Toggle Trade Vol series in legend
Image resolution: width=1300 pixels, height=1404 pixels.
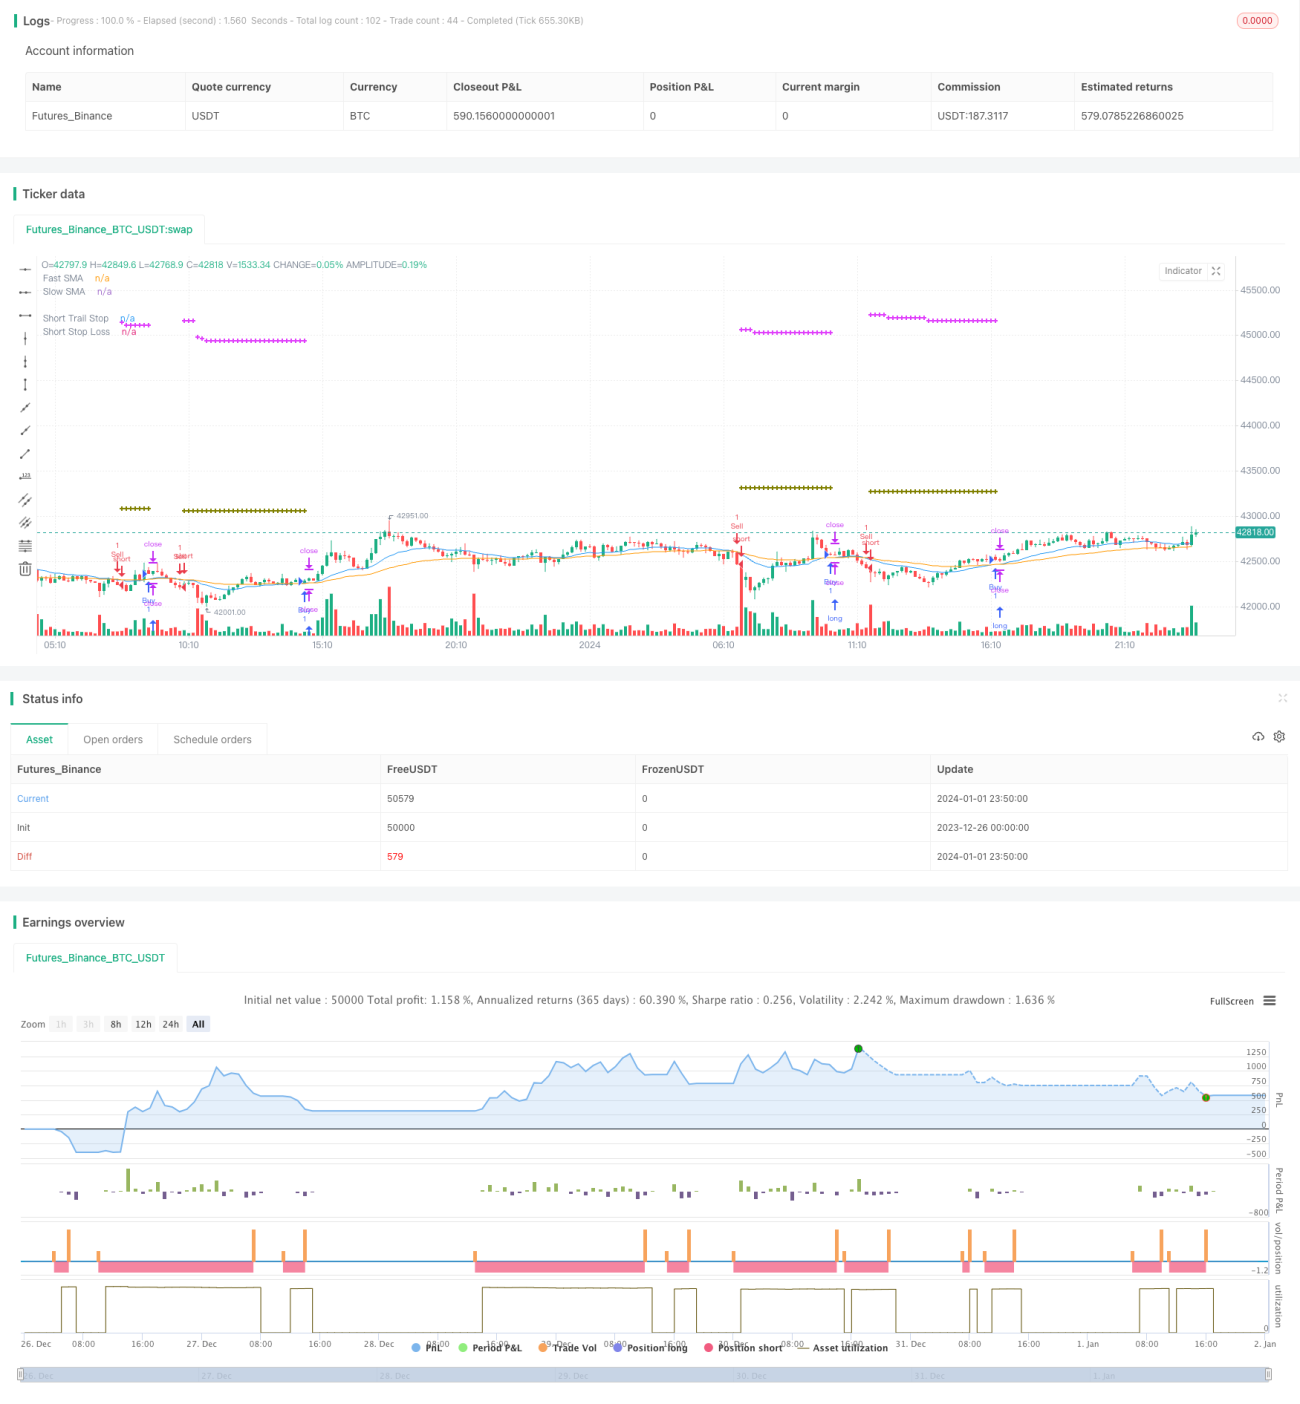tap(567, 1348)
